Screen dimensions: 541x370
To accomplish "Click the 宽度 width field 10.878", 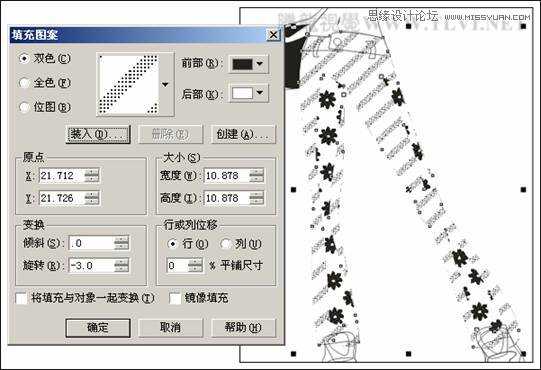I will (226, 176).
